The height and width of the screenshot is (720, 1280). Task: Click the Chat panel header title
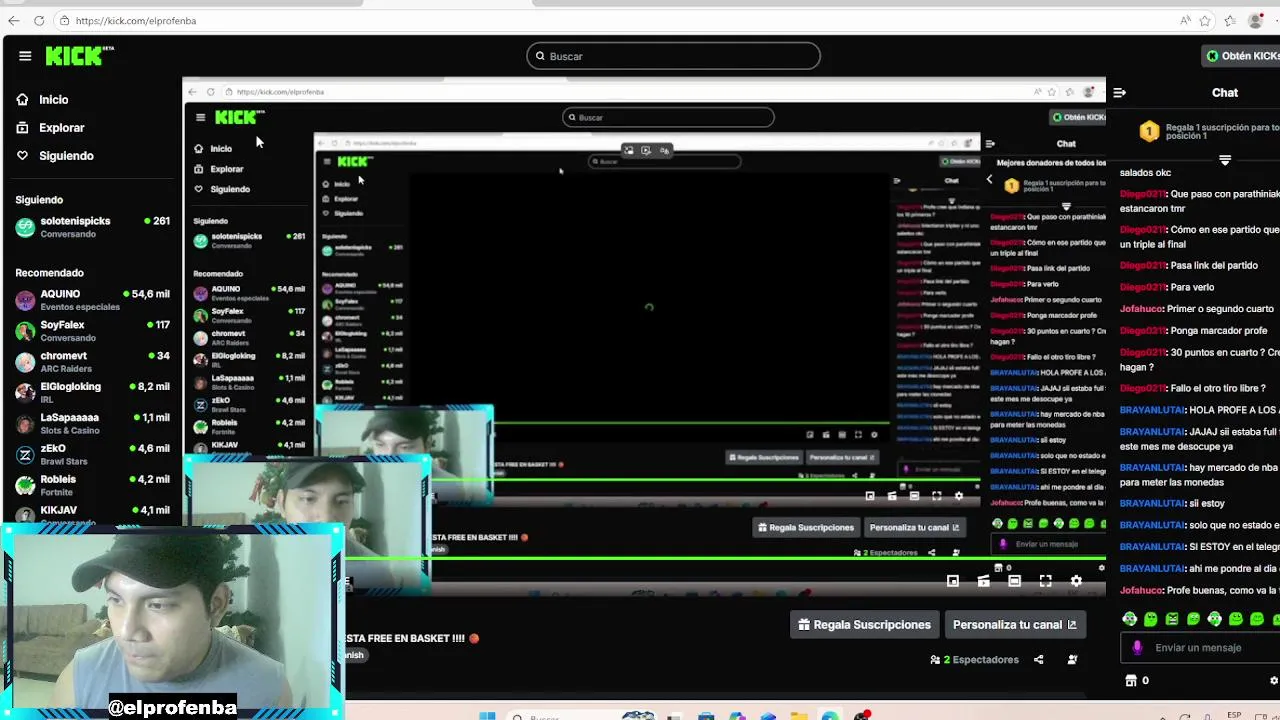tap(1225, 92)
